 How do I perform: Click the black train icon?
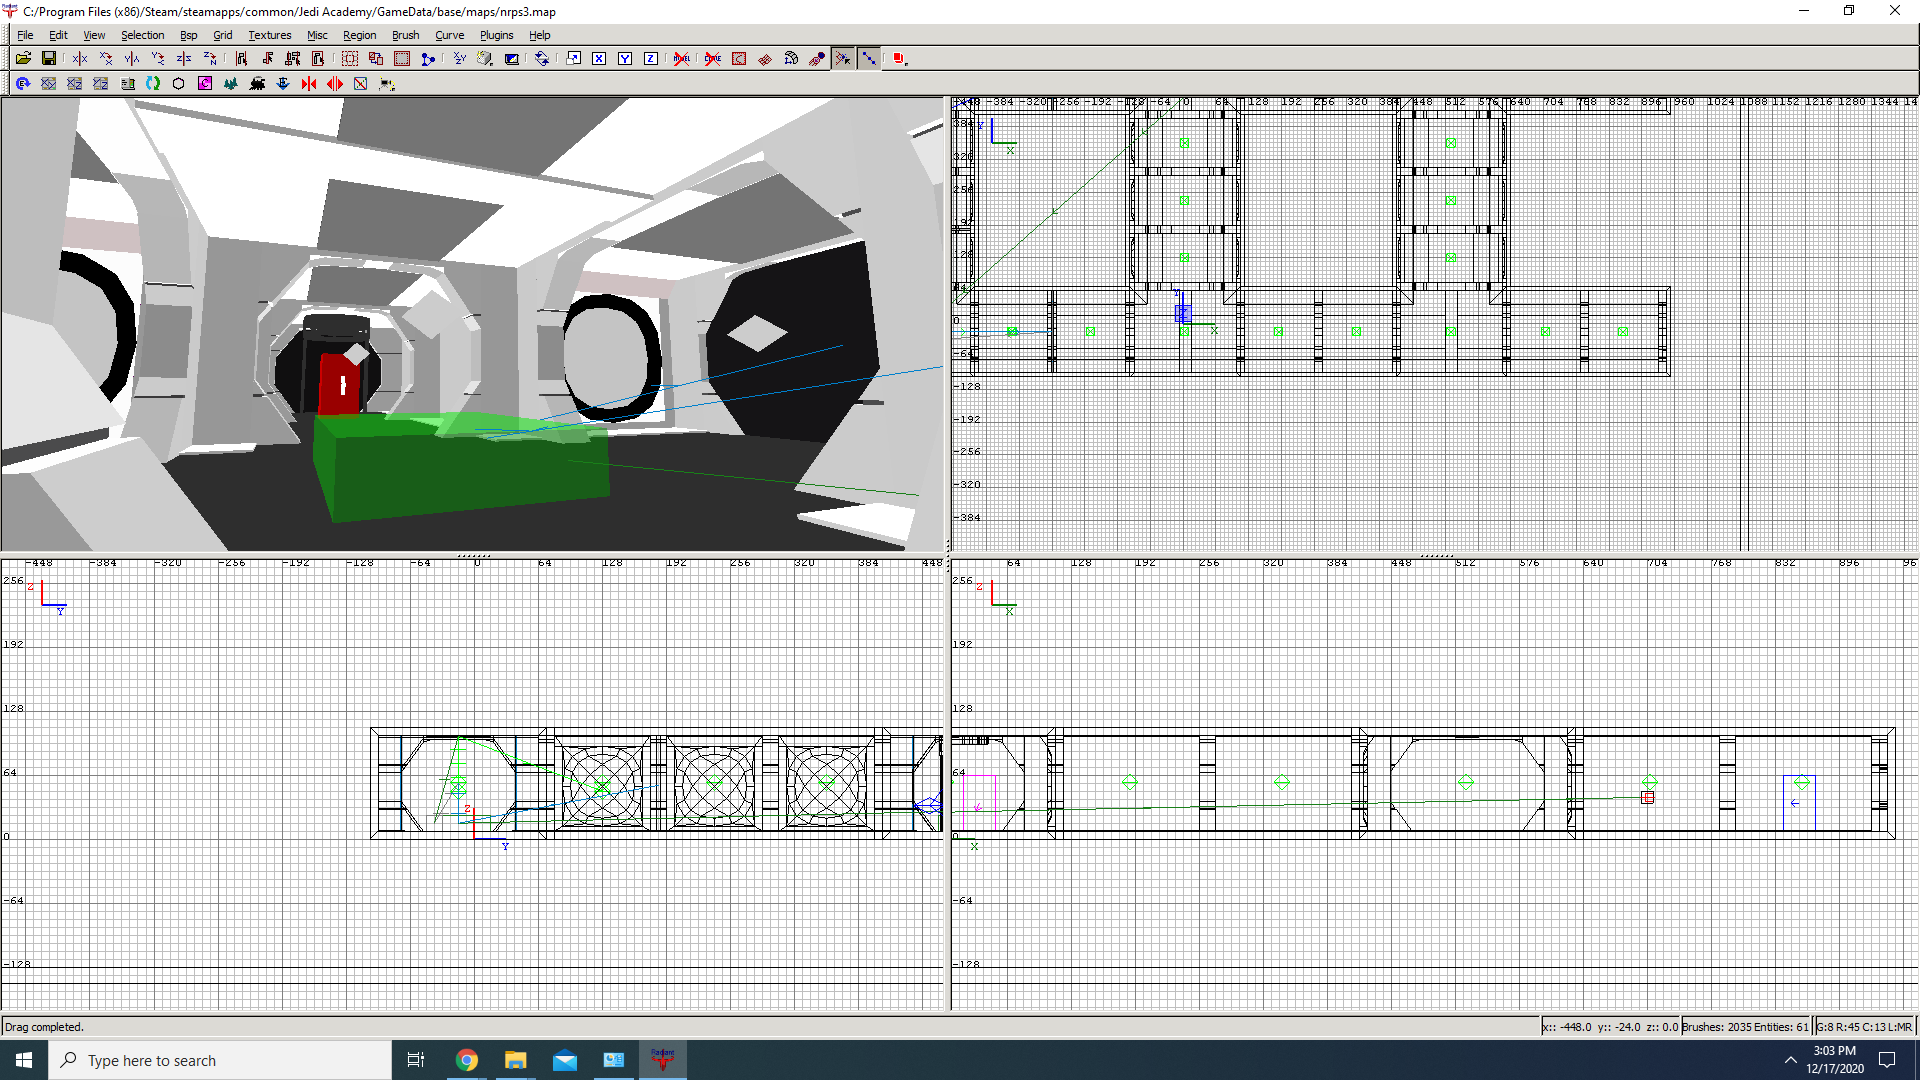pyautogui.click(x=257, y=84)
